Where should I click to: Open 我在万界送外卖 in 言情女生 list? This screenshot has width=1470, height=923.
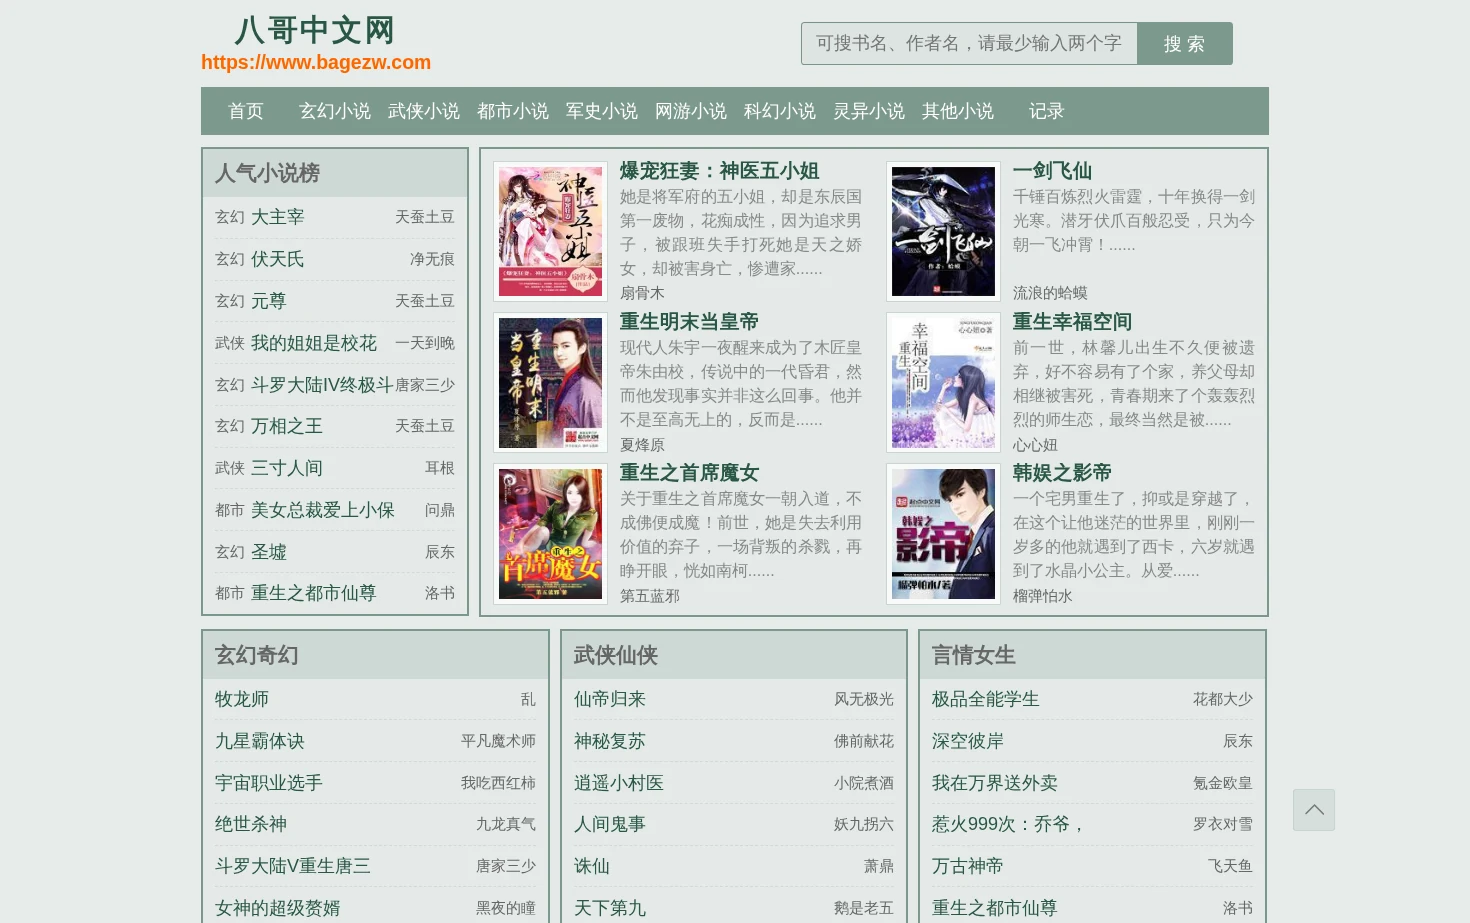995,783
